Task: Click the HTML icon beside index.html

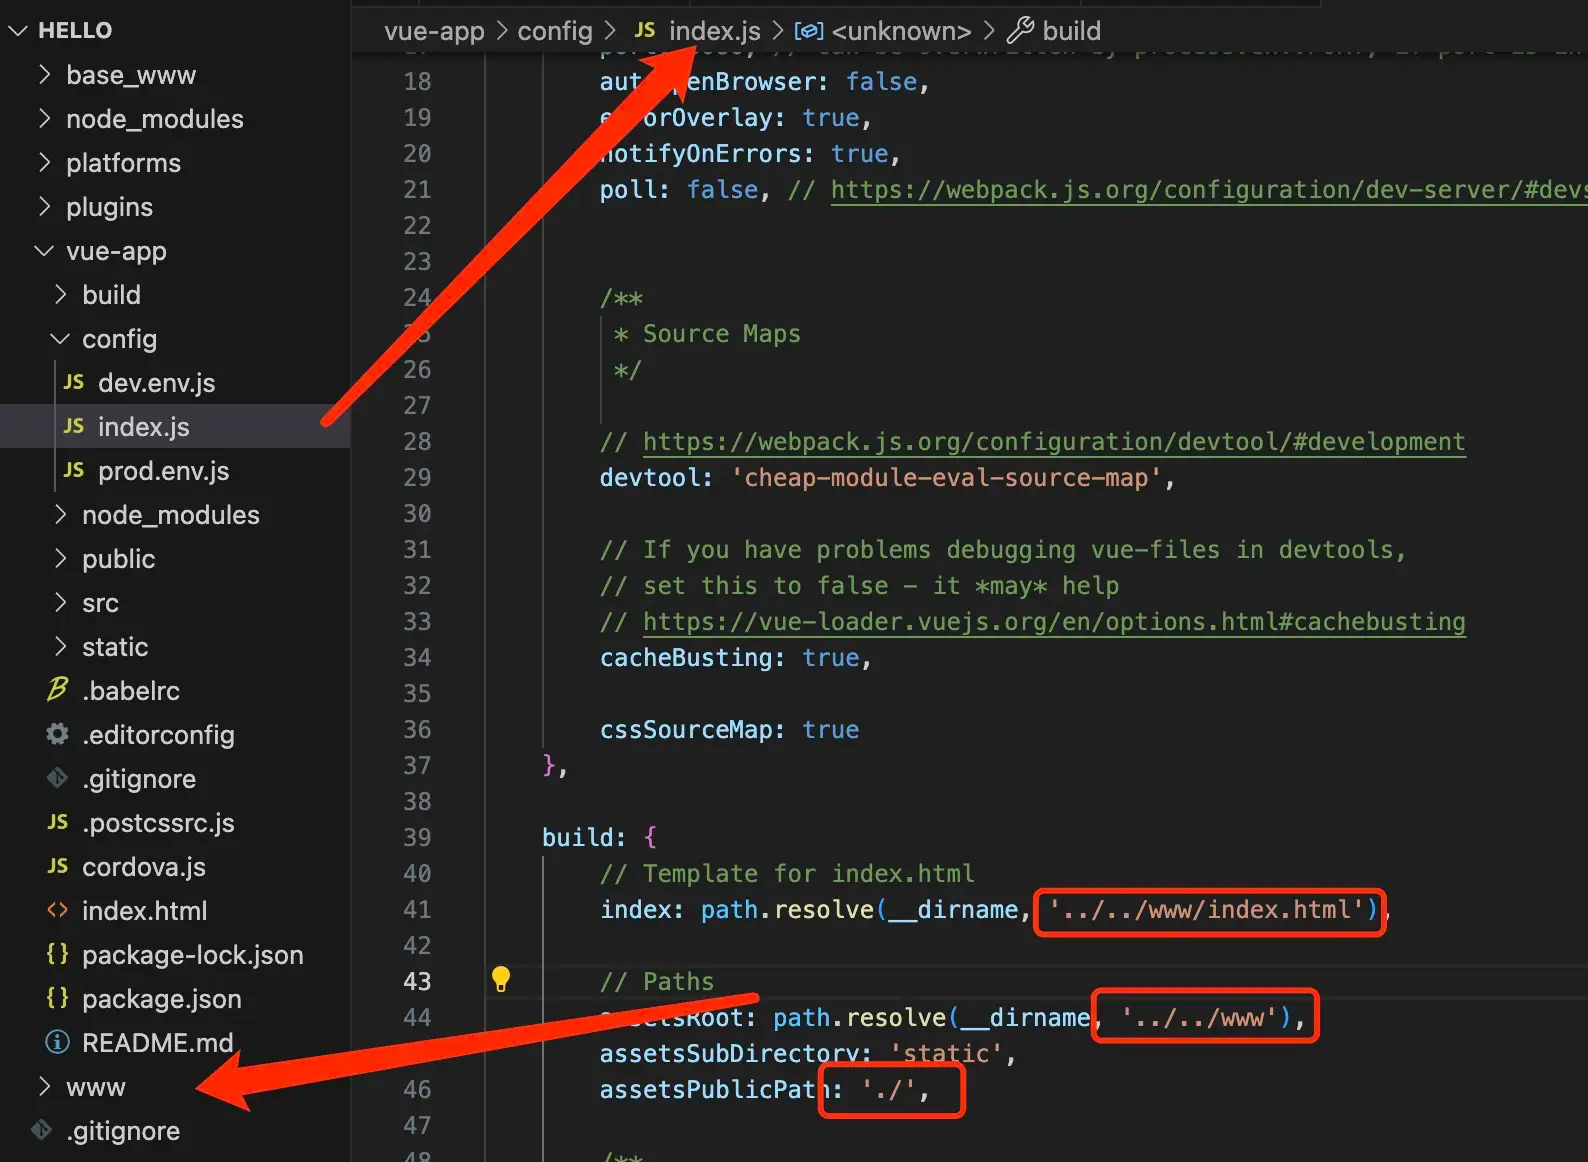Action: (x=57, y=910)
